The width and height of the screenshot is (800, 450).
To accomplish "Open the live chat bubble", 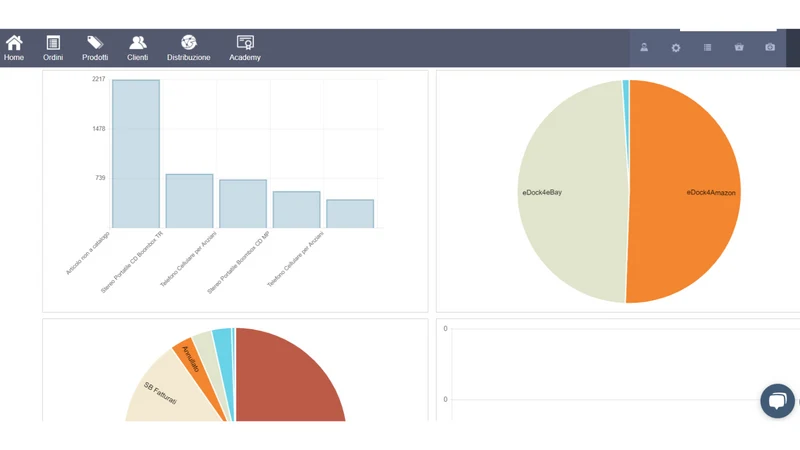I will click(x=777, y=401).
